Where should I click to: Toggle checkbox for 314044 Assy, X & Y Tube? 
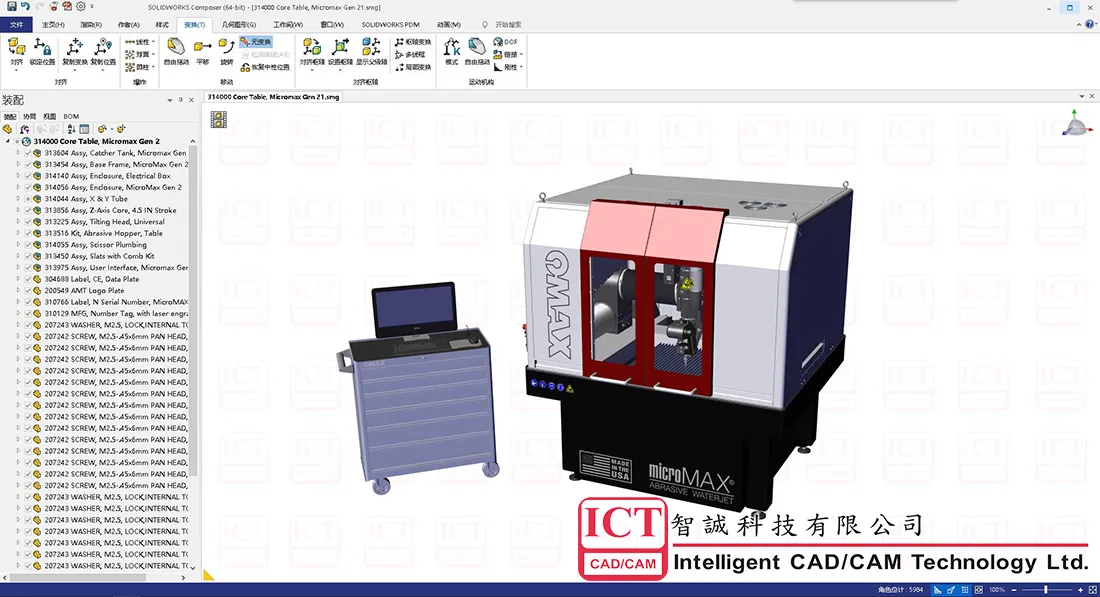point(28,199)
